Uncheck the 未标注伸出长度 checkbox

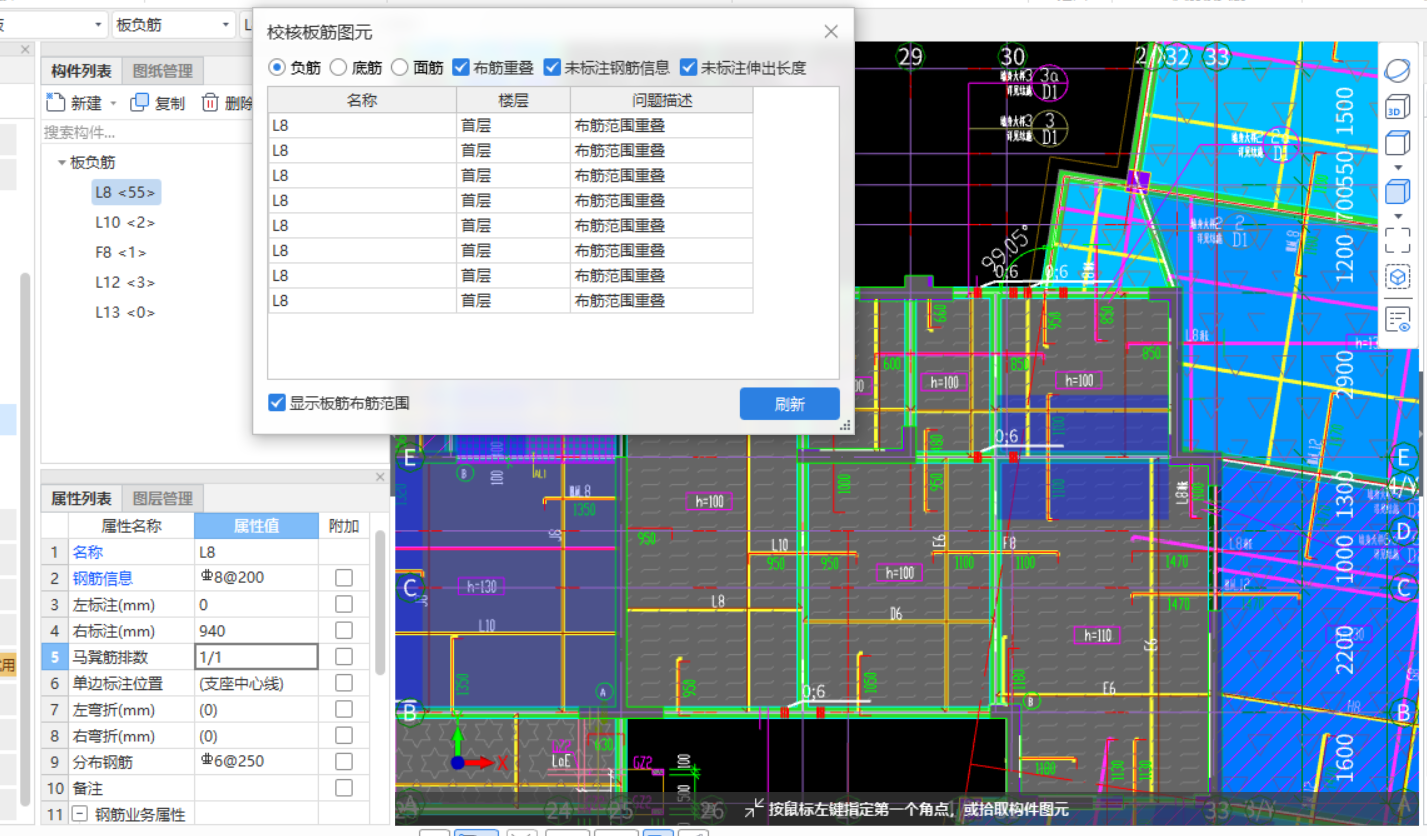688,68
